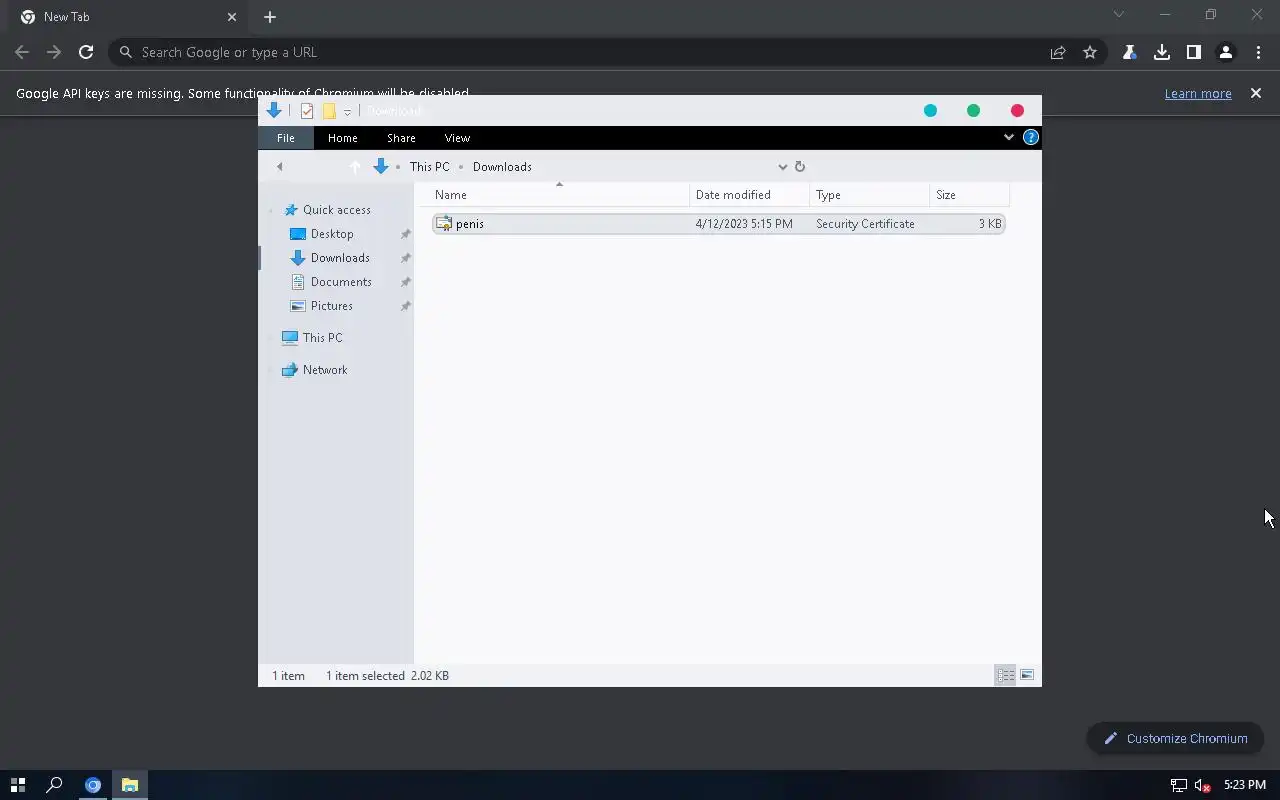The height and width of the screenshot is (800, 1280).
Task: Switch to the View ribbon tab
Action: pyautogui.click(x=457, y=138)
